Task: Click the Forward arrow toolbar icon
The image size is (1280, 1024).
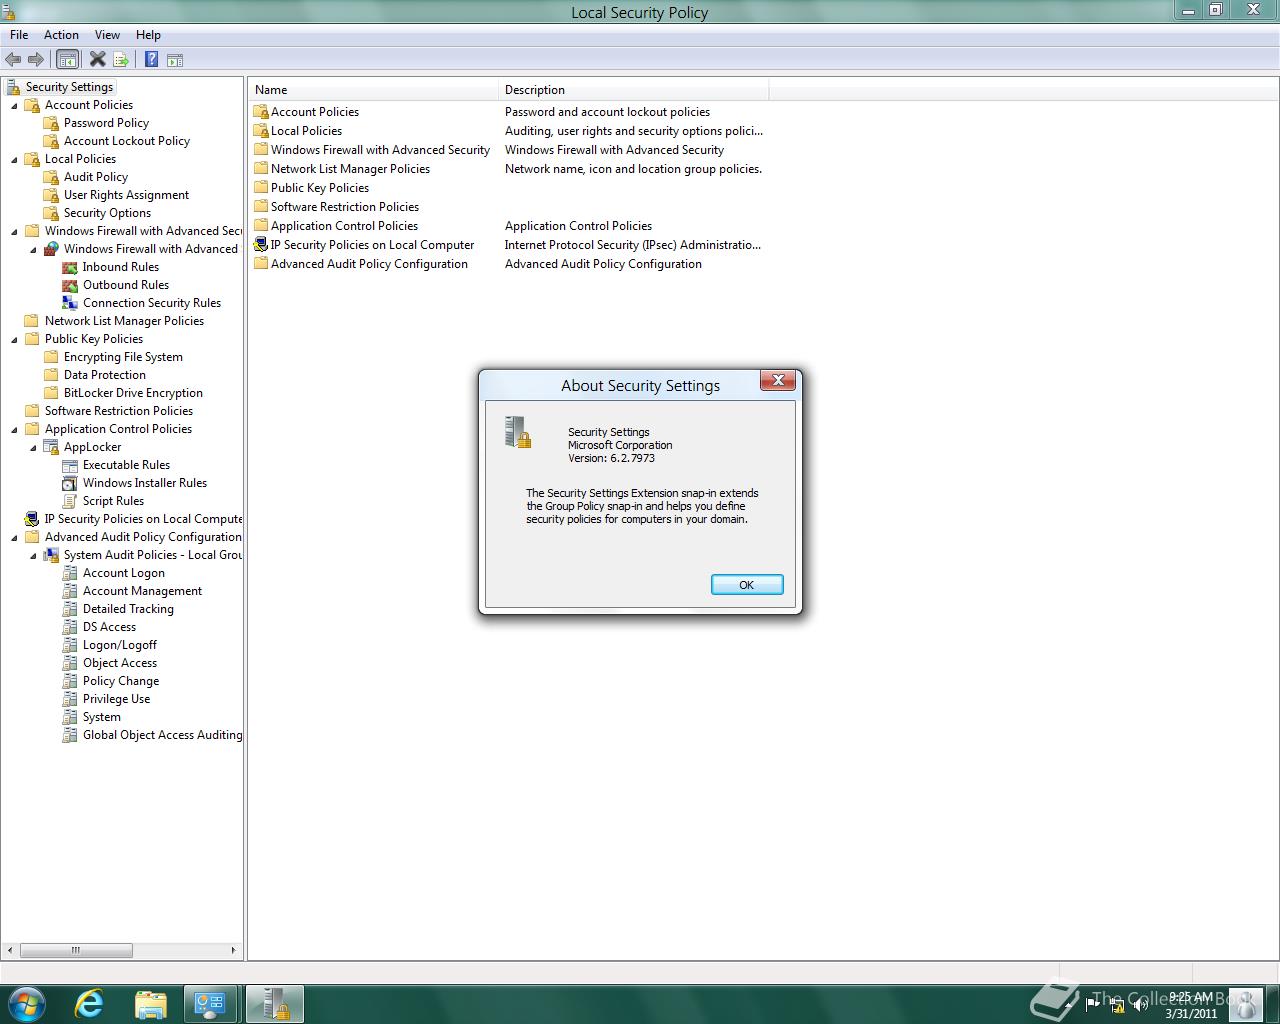Action: pyautogui.click(x=36, y=60)
